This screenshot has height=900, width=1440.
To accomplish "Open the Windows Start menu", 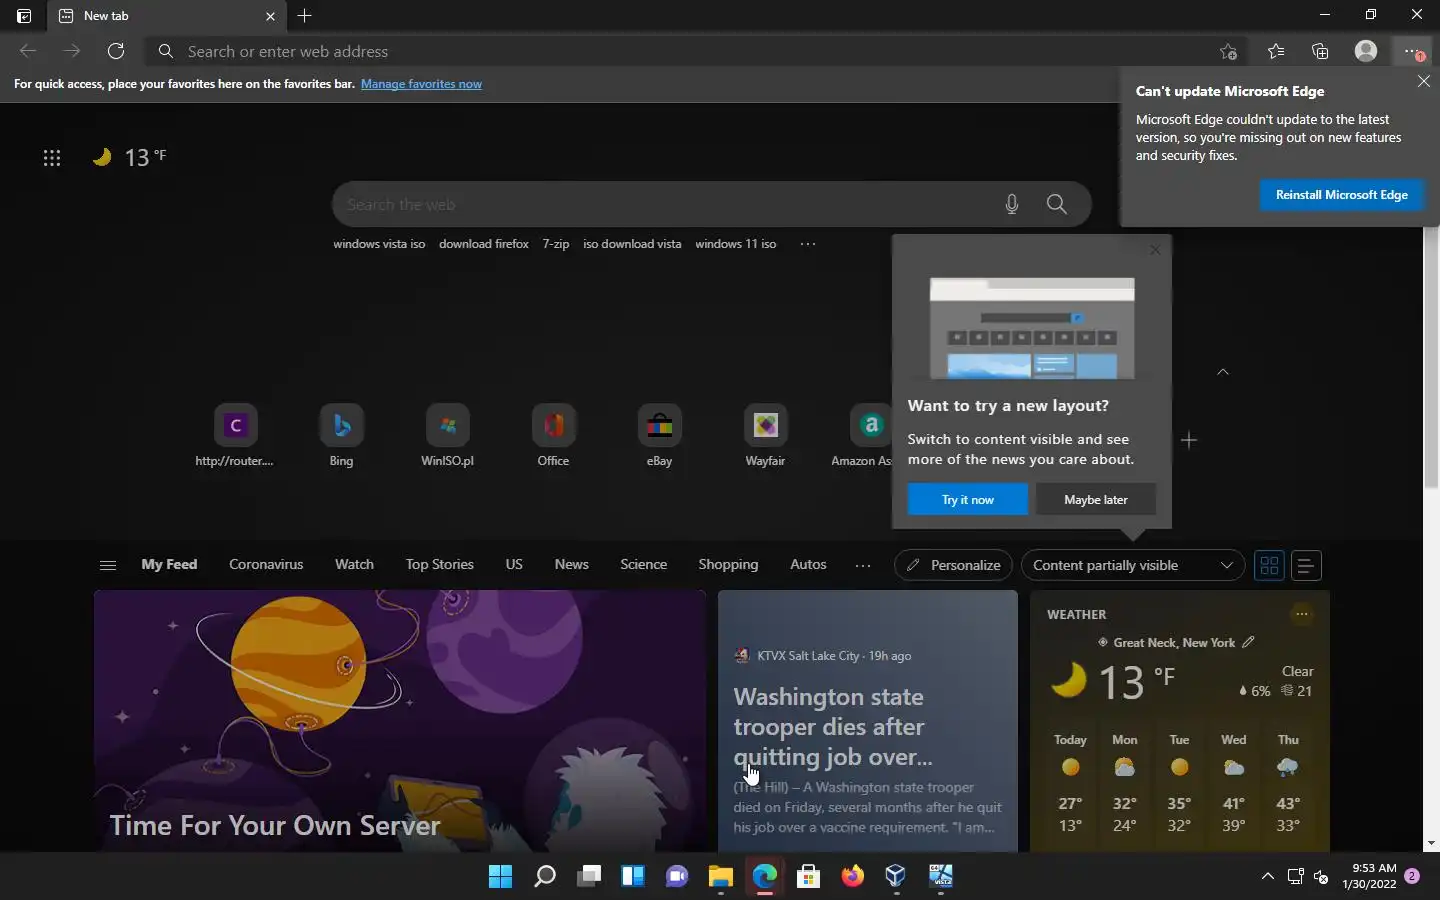I will [x=500, y=877].
